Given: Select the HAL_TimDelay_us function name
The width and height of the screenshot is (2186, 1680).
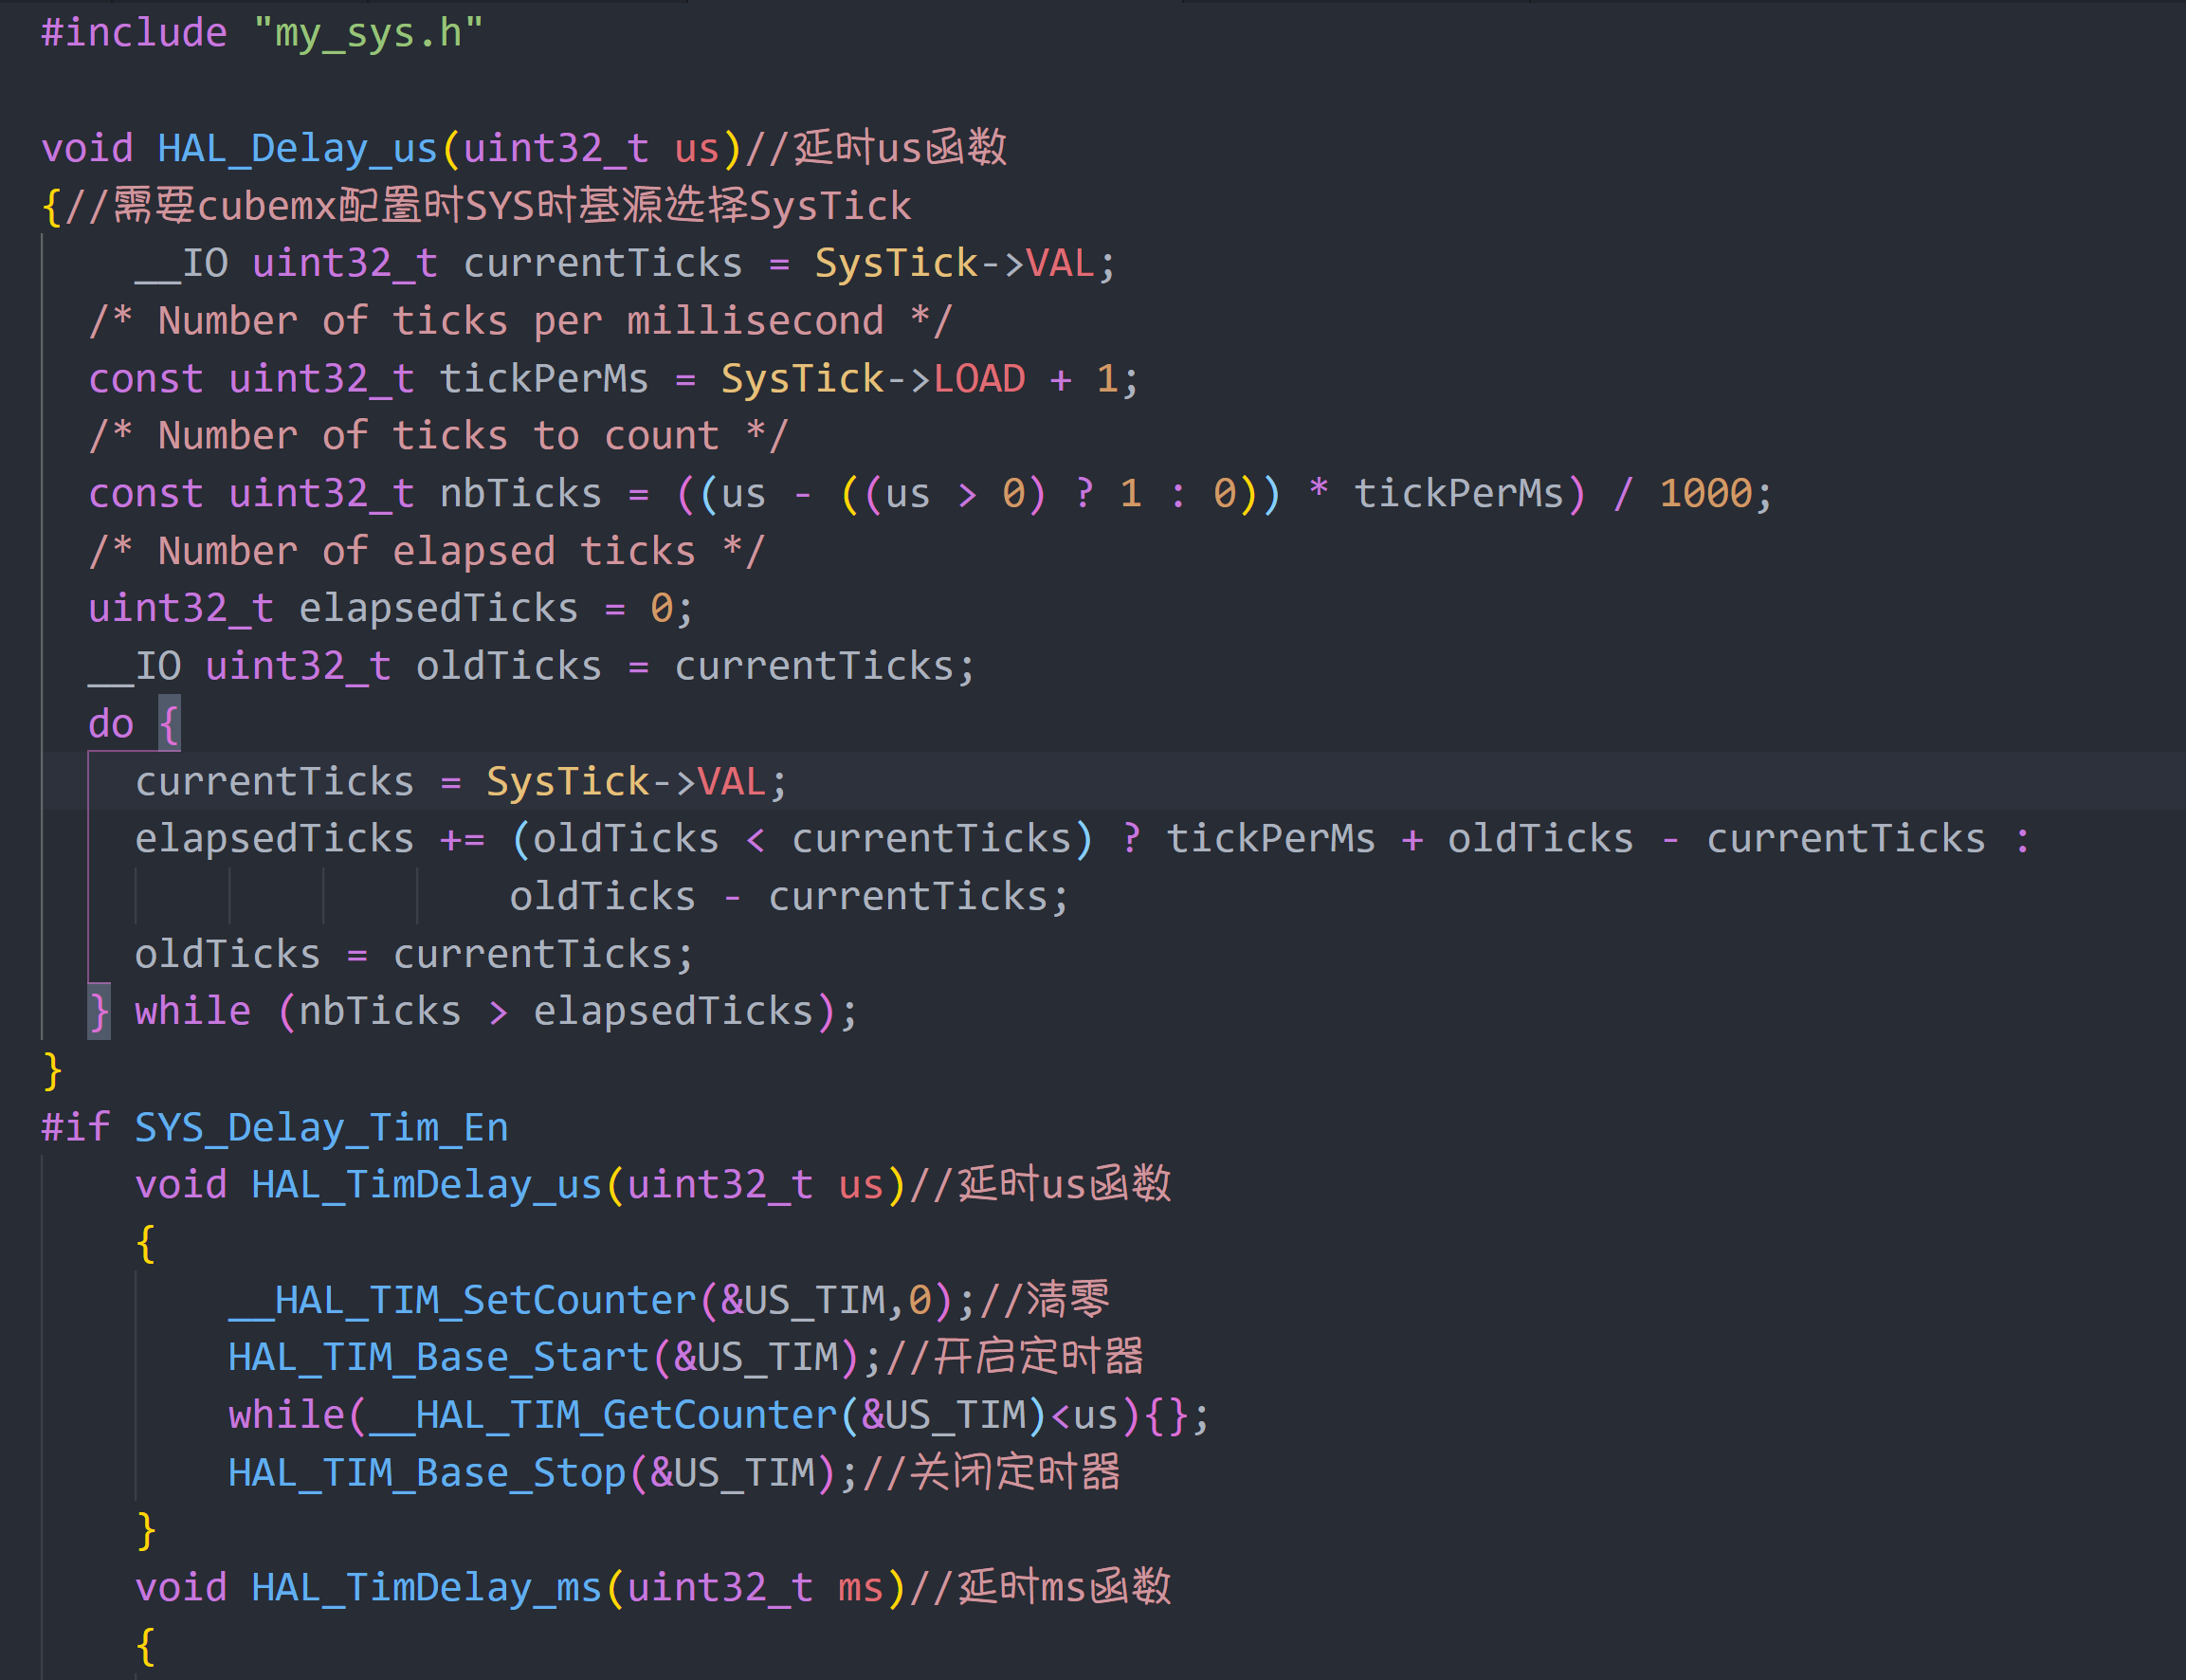Looking at the screenshot, I should click(x=425, y=1183).
